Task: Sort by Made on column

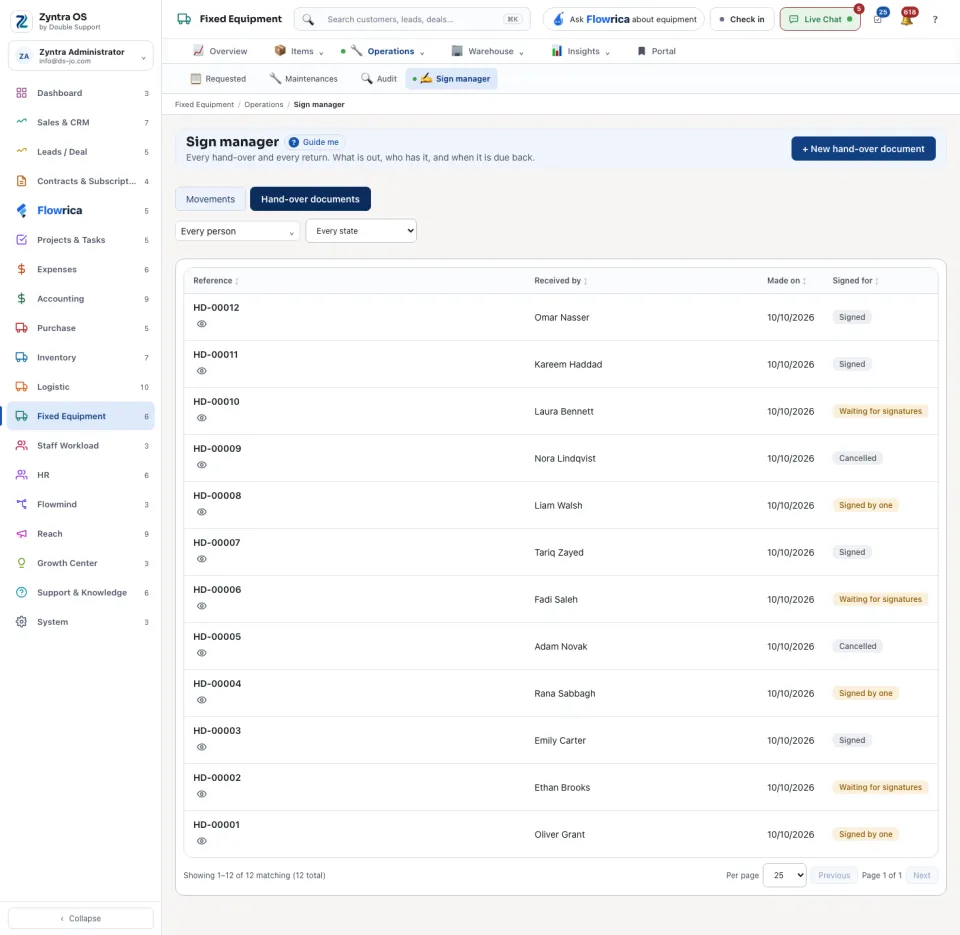Action: coord(787,281)
